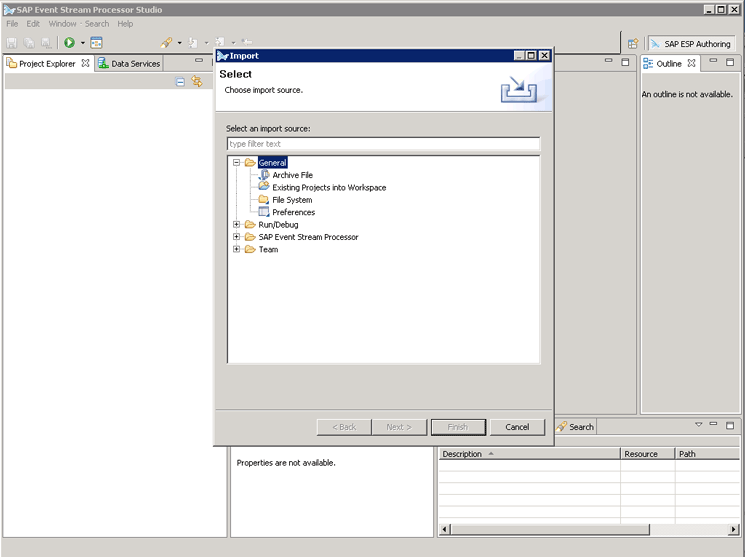This screenshot has width=745, height=557.
Task: Choose File System import source
Action: pyautogui.click(x=292, y=200)
